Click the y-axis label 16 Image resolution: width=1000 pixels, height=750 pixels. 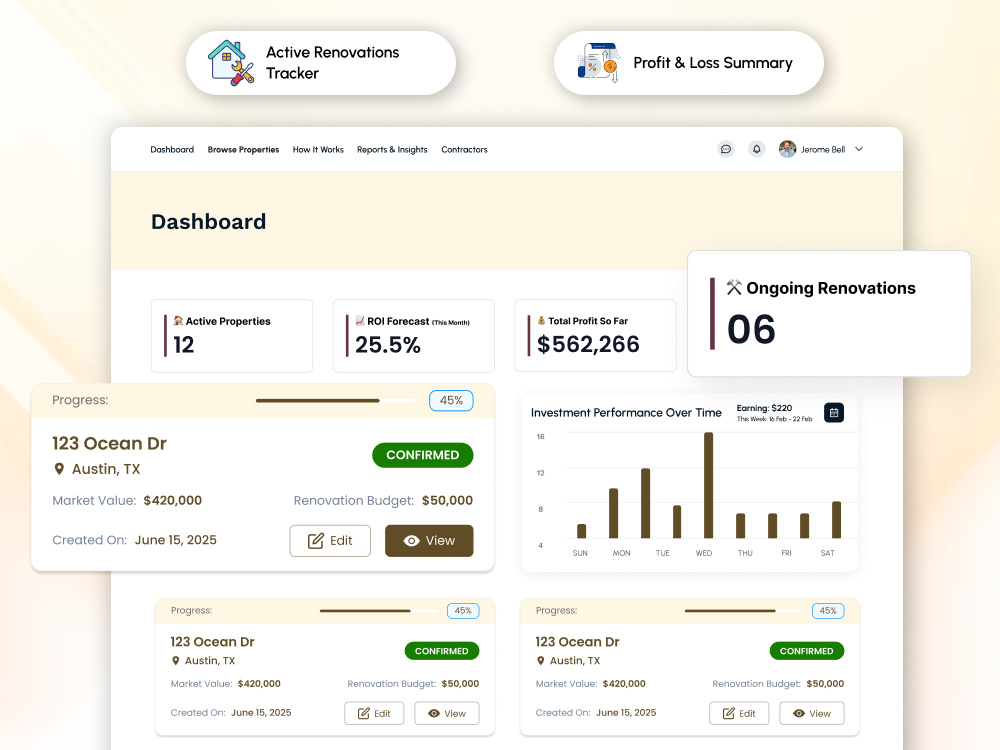[x=541, y=437]
